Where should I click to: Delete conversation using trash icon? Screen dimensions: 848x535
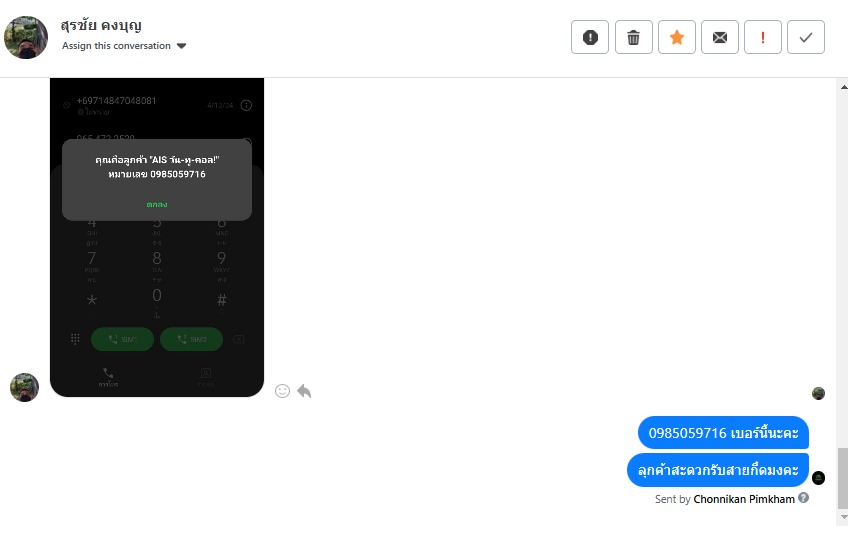[x=633, y=37]
